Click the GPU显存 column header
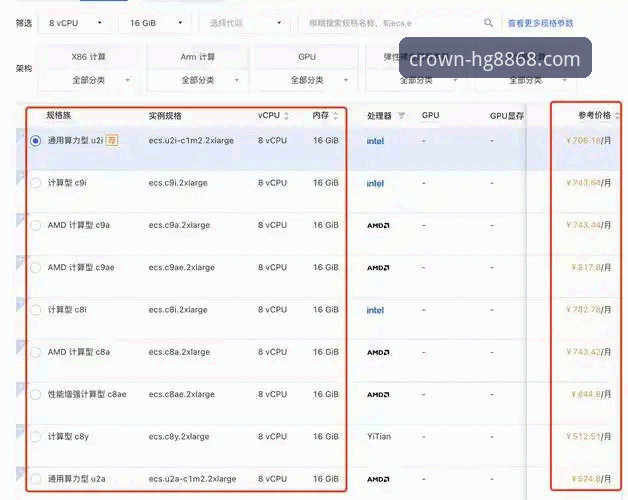628x500 pixels. (x=507, y=116)
